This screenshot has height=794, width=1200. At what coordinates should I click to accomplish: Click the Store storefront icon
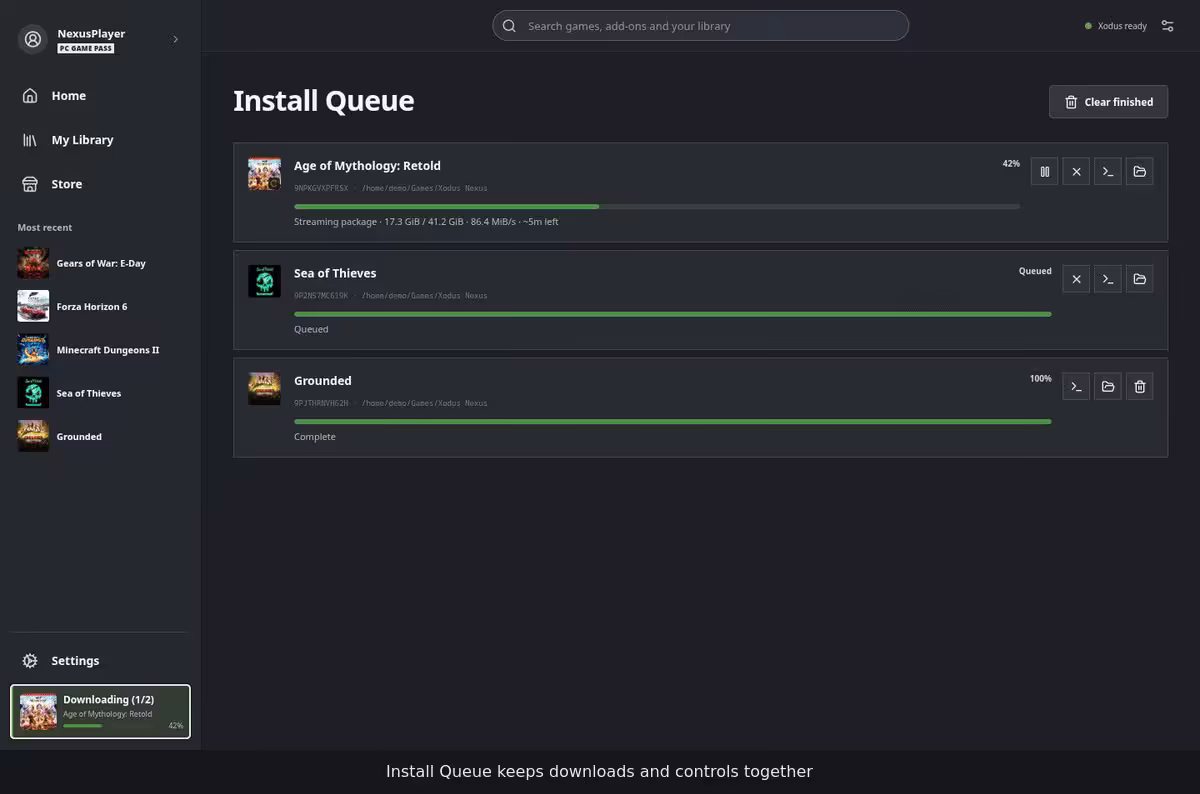30,184
